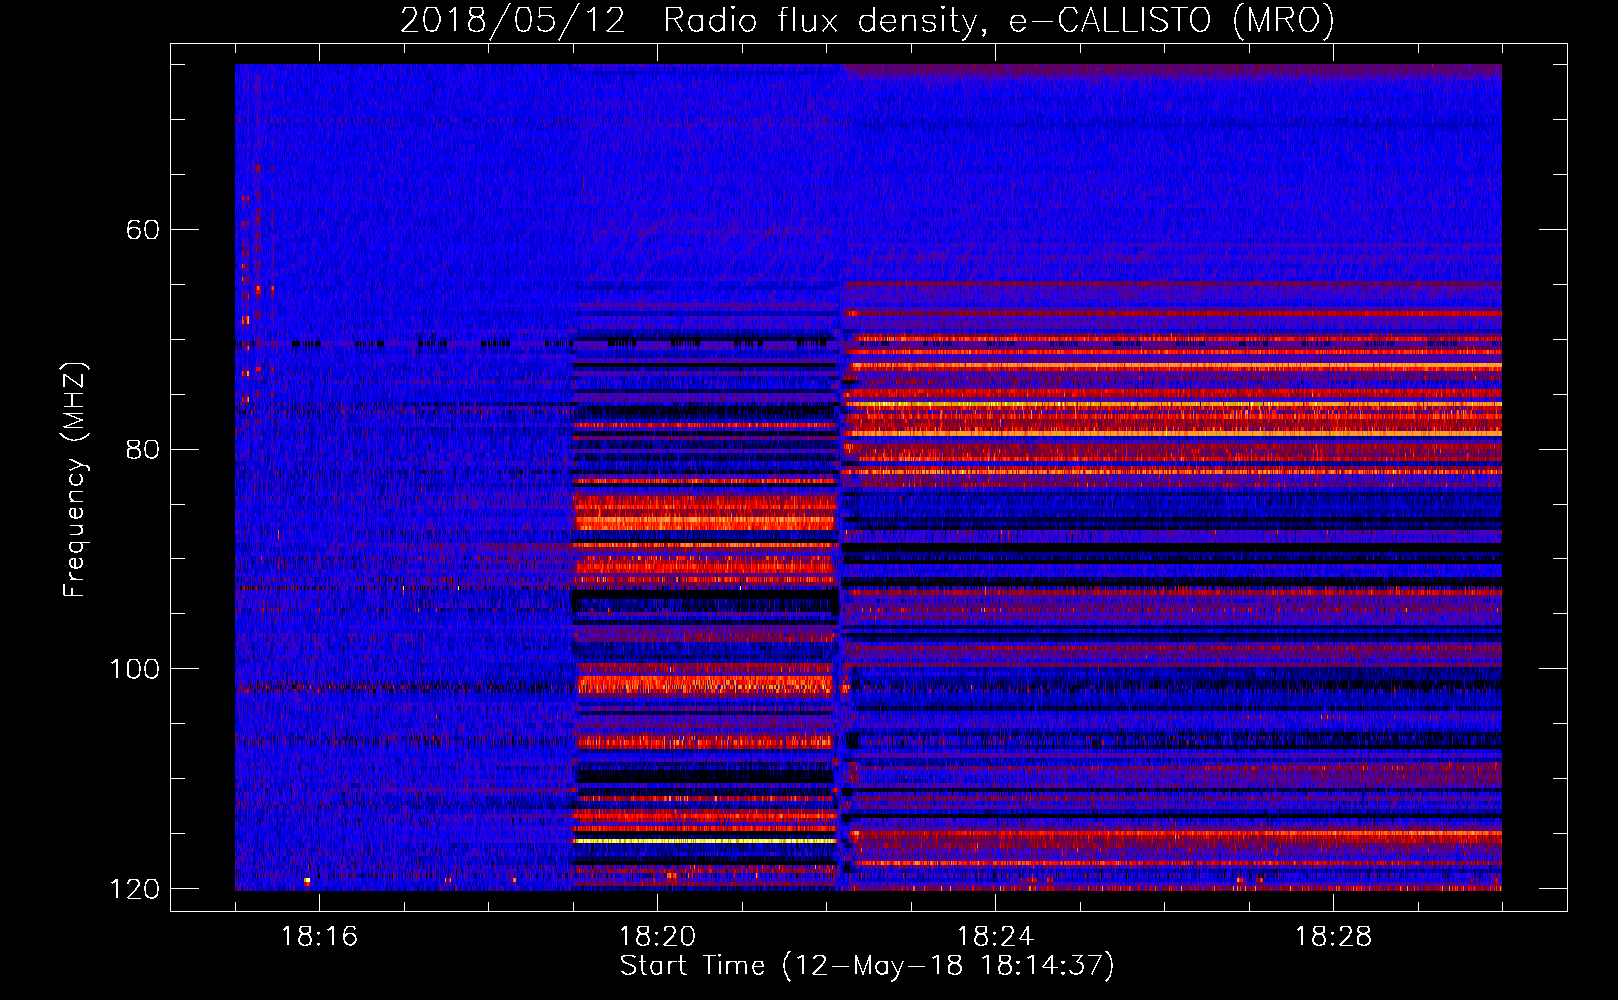Click the 120 frequency tick label
The width and height of the screenshot is (1618, 1000).
[x=135, y=889]
